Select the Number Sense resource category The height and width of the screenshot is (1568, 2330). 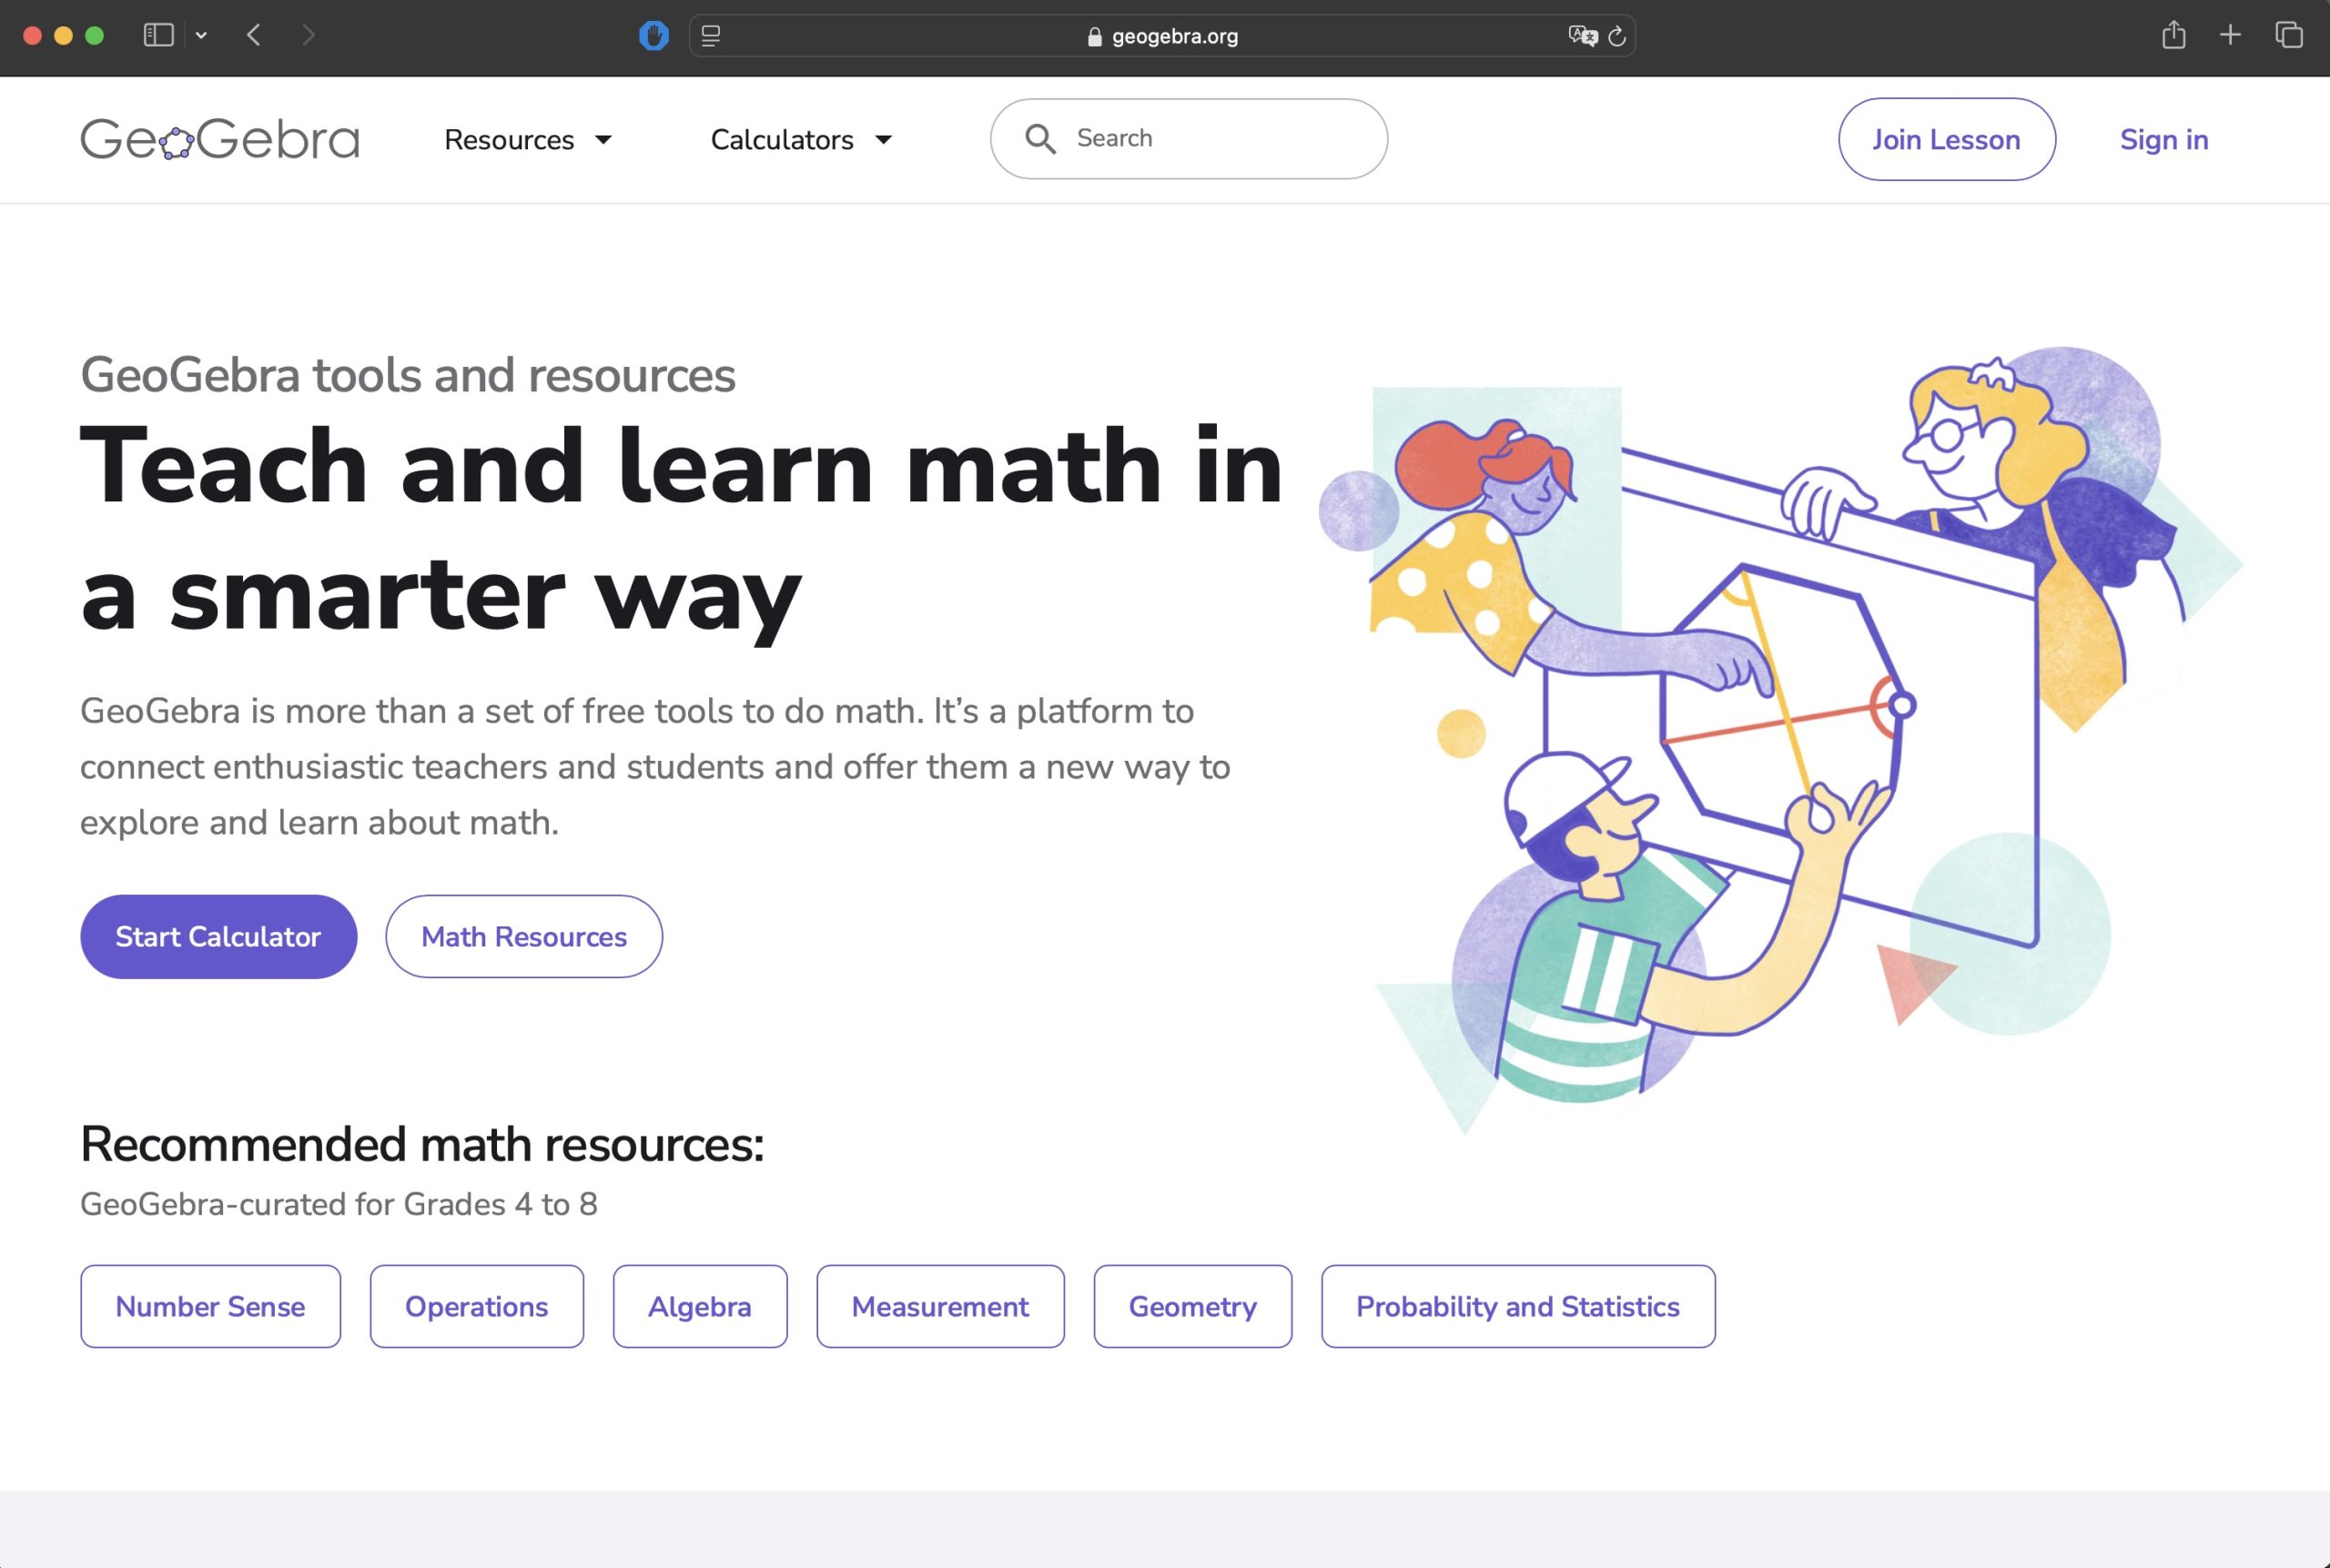point(210,1306)
